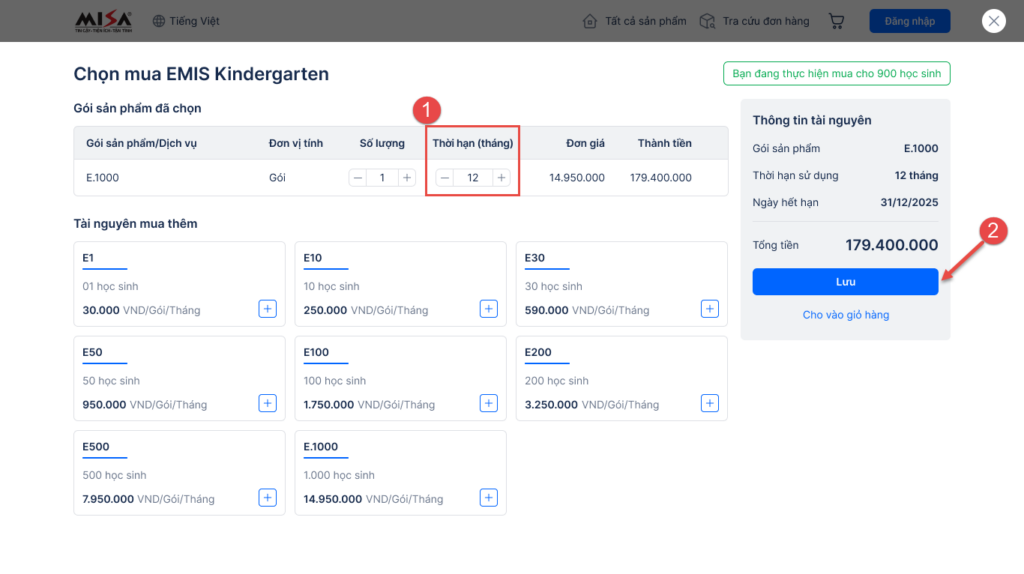Add the E200 package with plus icon
1024x574 pixels.
tap(710, 403)
